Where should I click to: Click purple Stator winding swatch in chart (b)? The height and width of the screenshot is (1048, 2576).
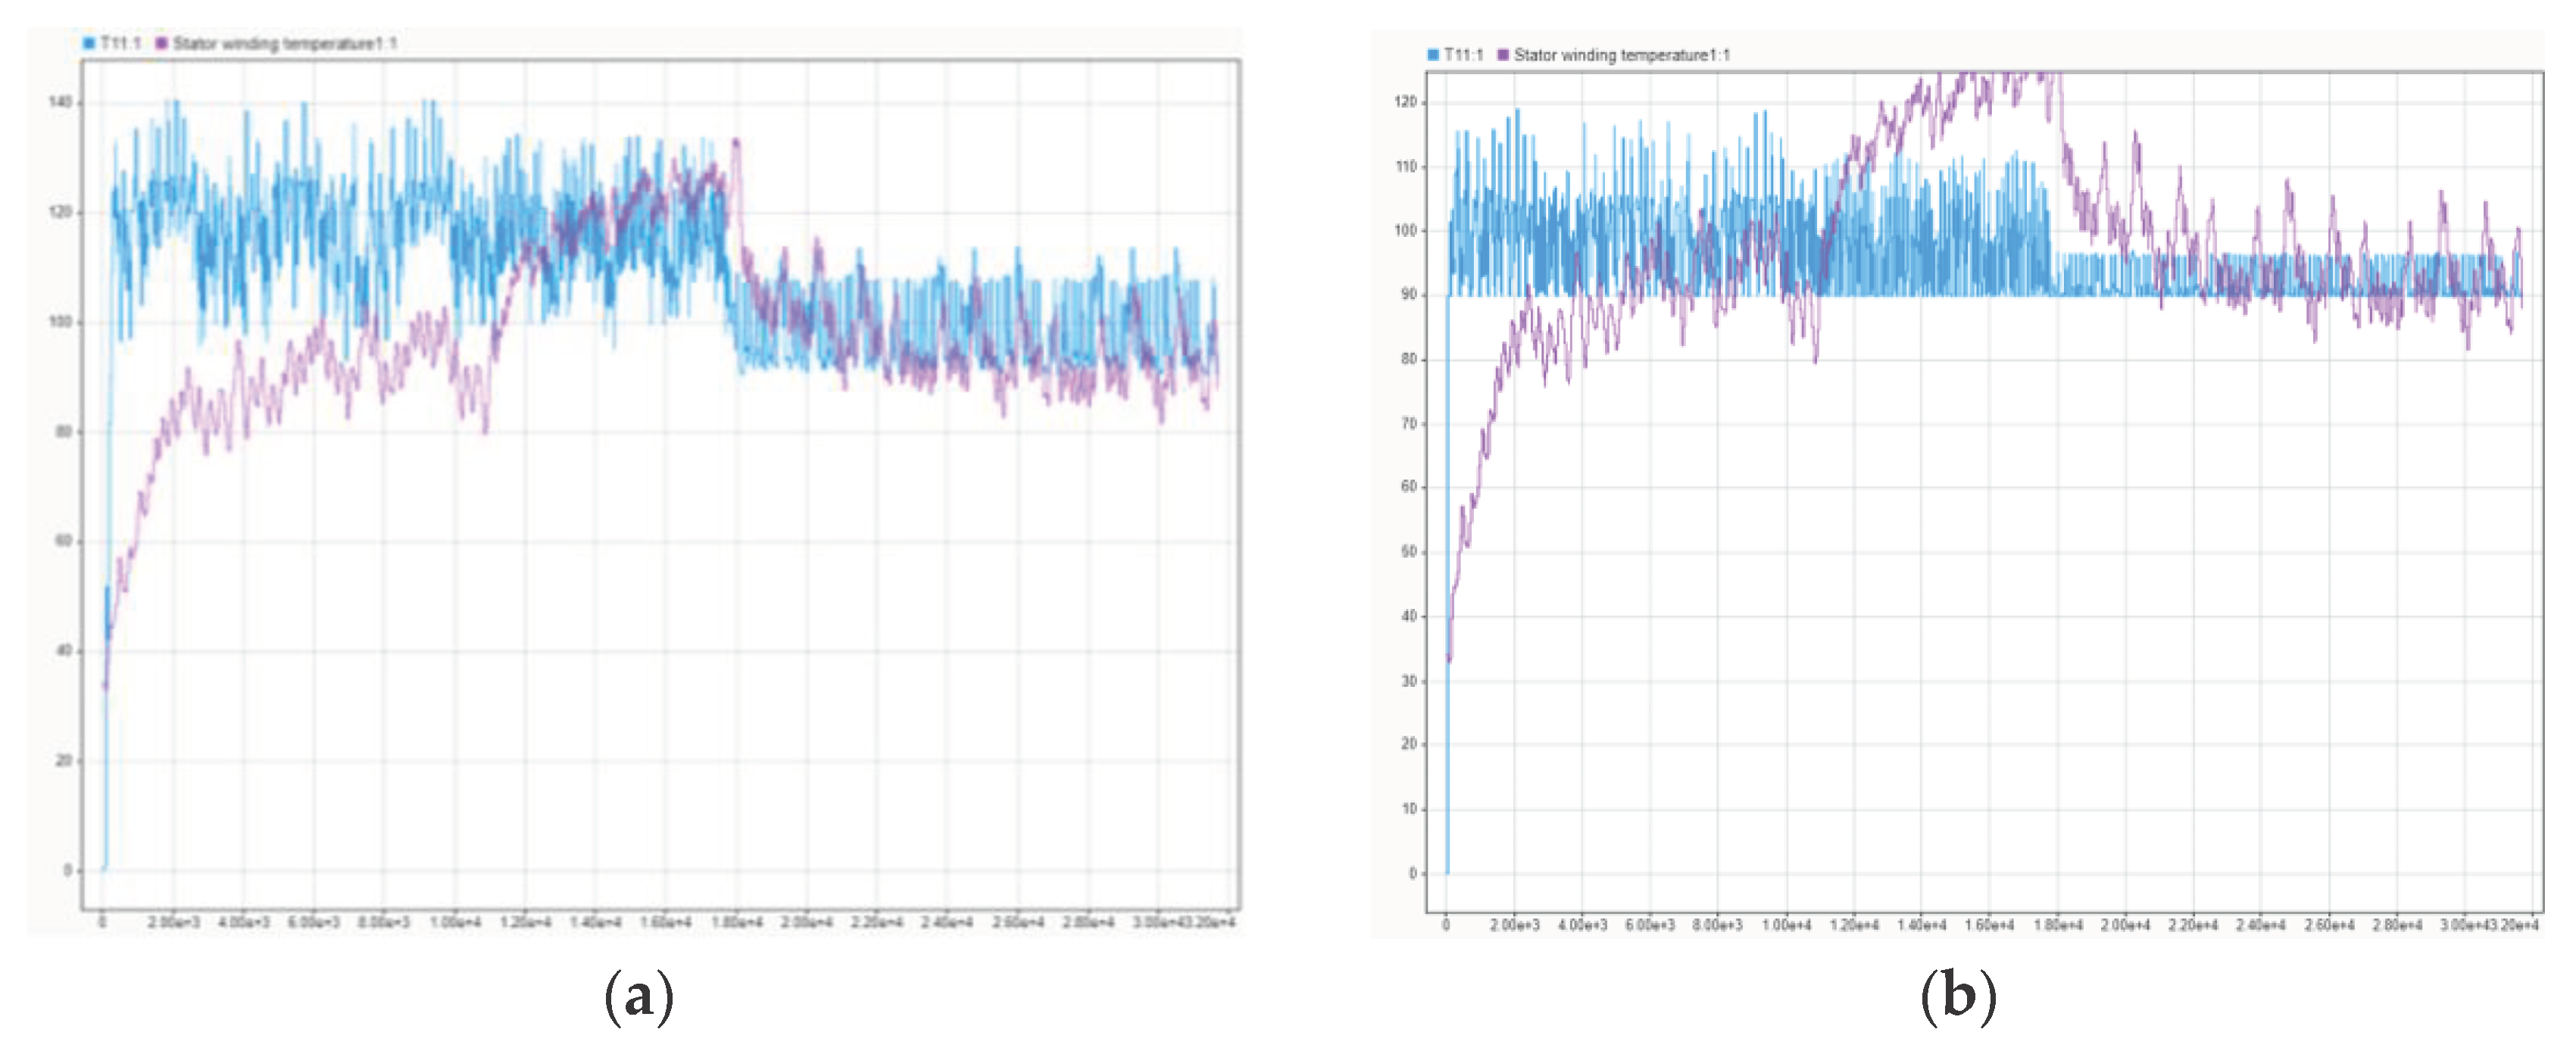1503,55
